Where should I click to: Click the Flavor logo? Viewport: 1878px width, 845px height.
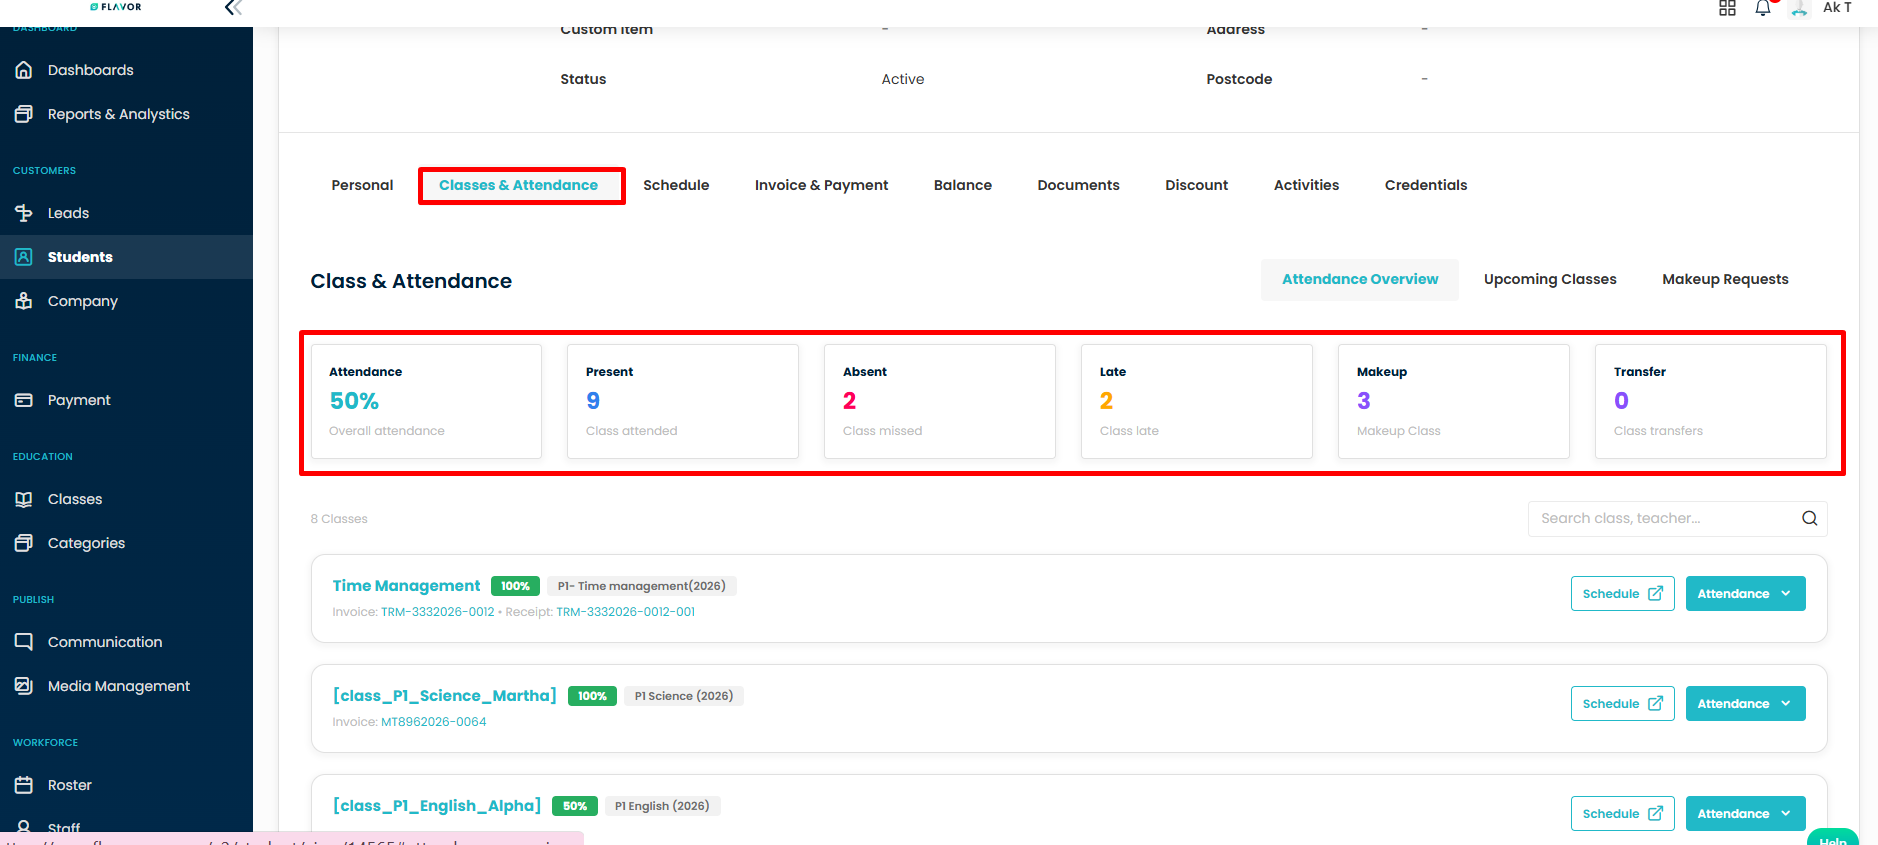pyautogui.click(x=116, y=7)
